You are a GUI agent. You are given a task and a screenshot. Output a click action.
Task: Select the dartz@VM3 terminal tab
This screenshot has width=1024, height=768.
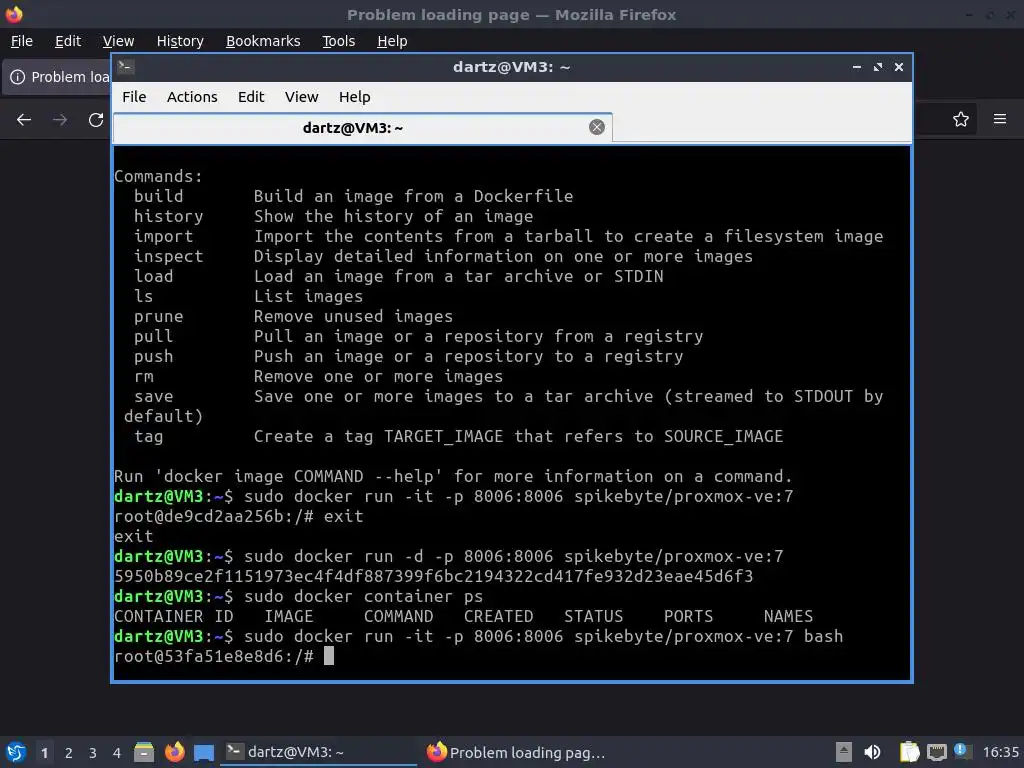click(362, 128)
